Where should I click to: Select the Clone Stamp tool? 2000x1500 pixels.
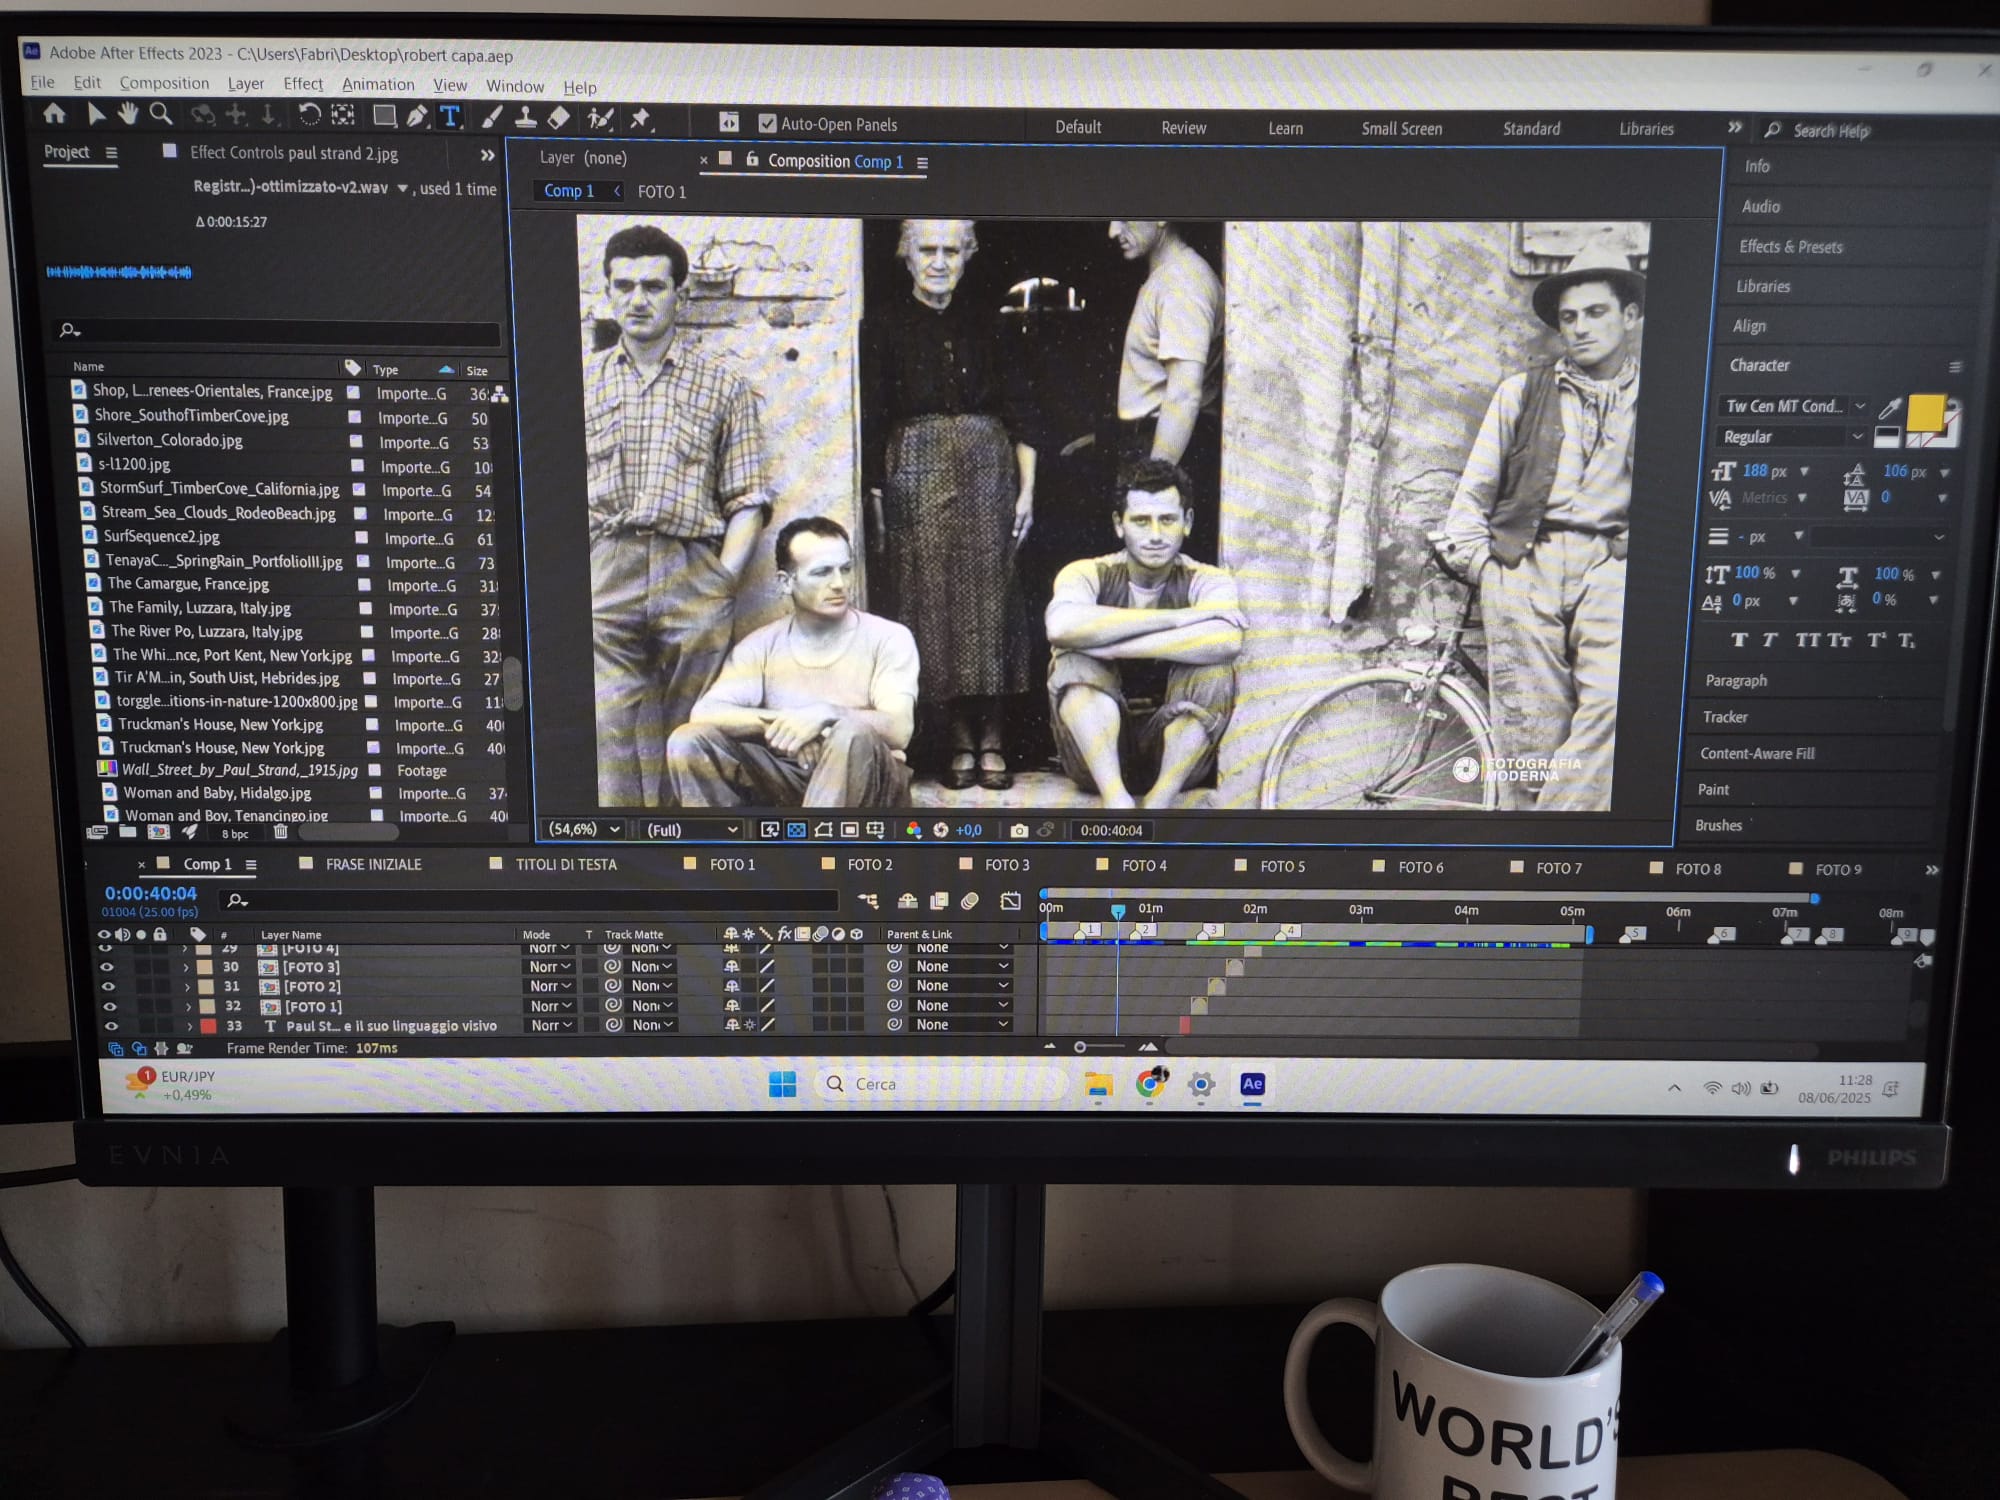(x=525, y=118)
